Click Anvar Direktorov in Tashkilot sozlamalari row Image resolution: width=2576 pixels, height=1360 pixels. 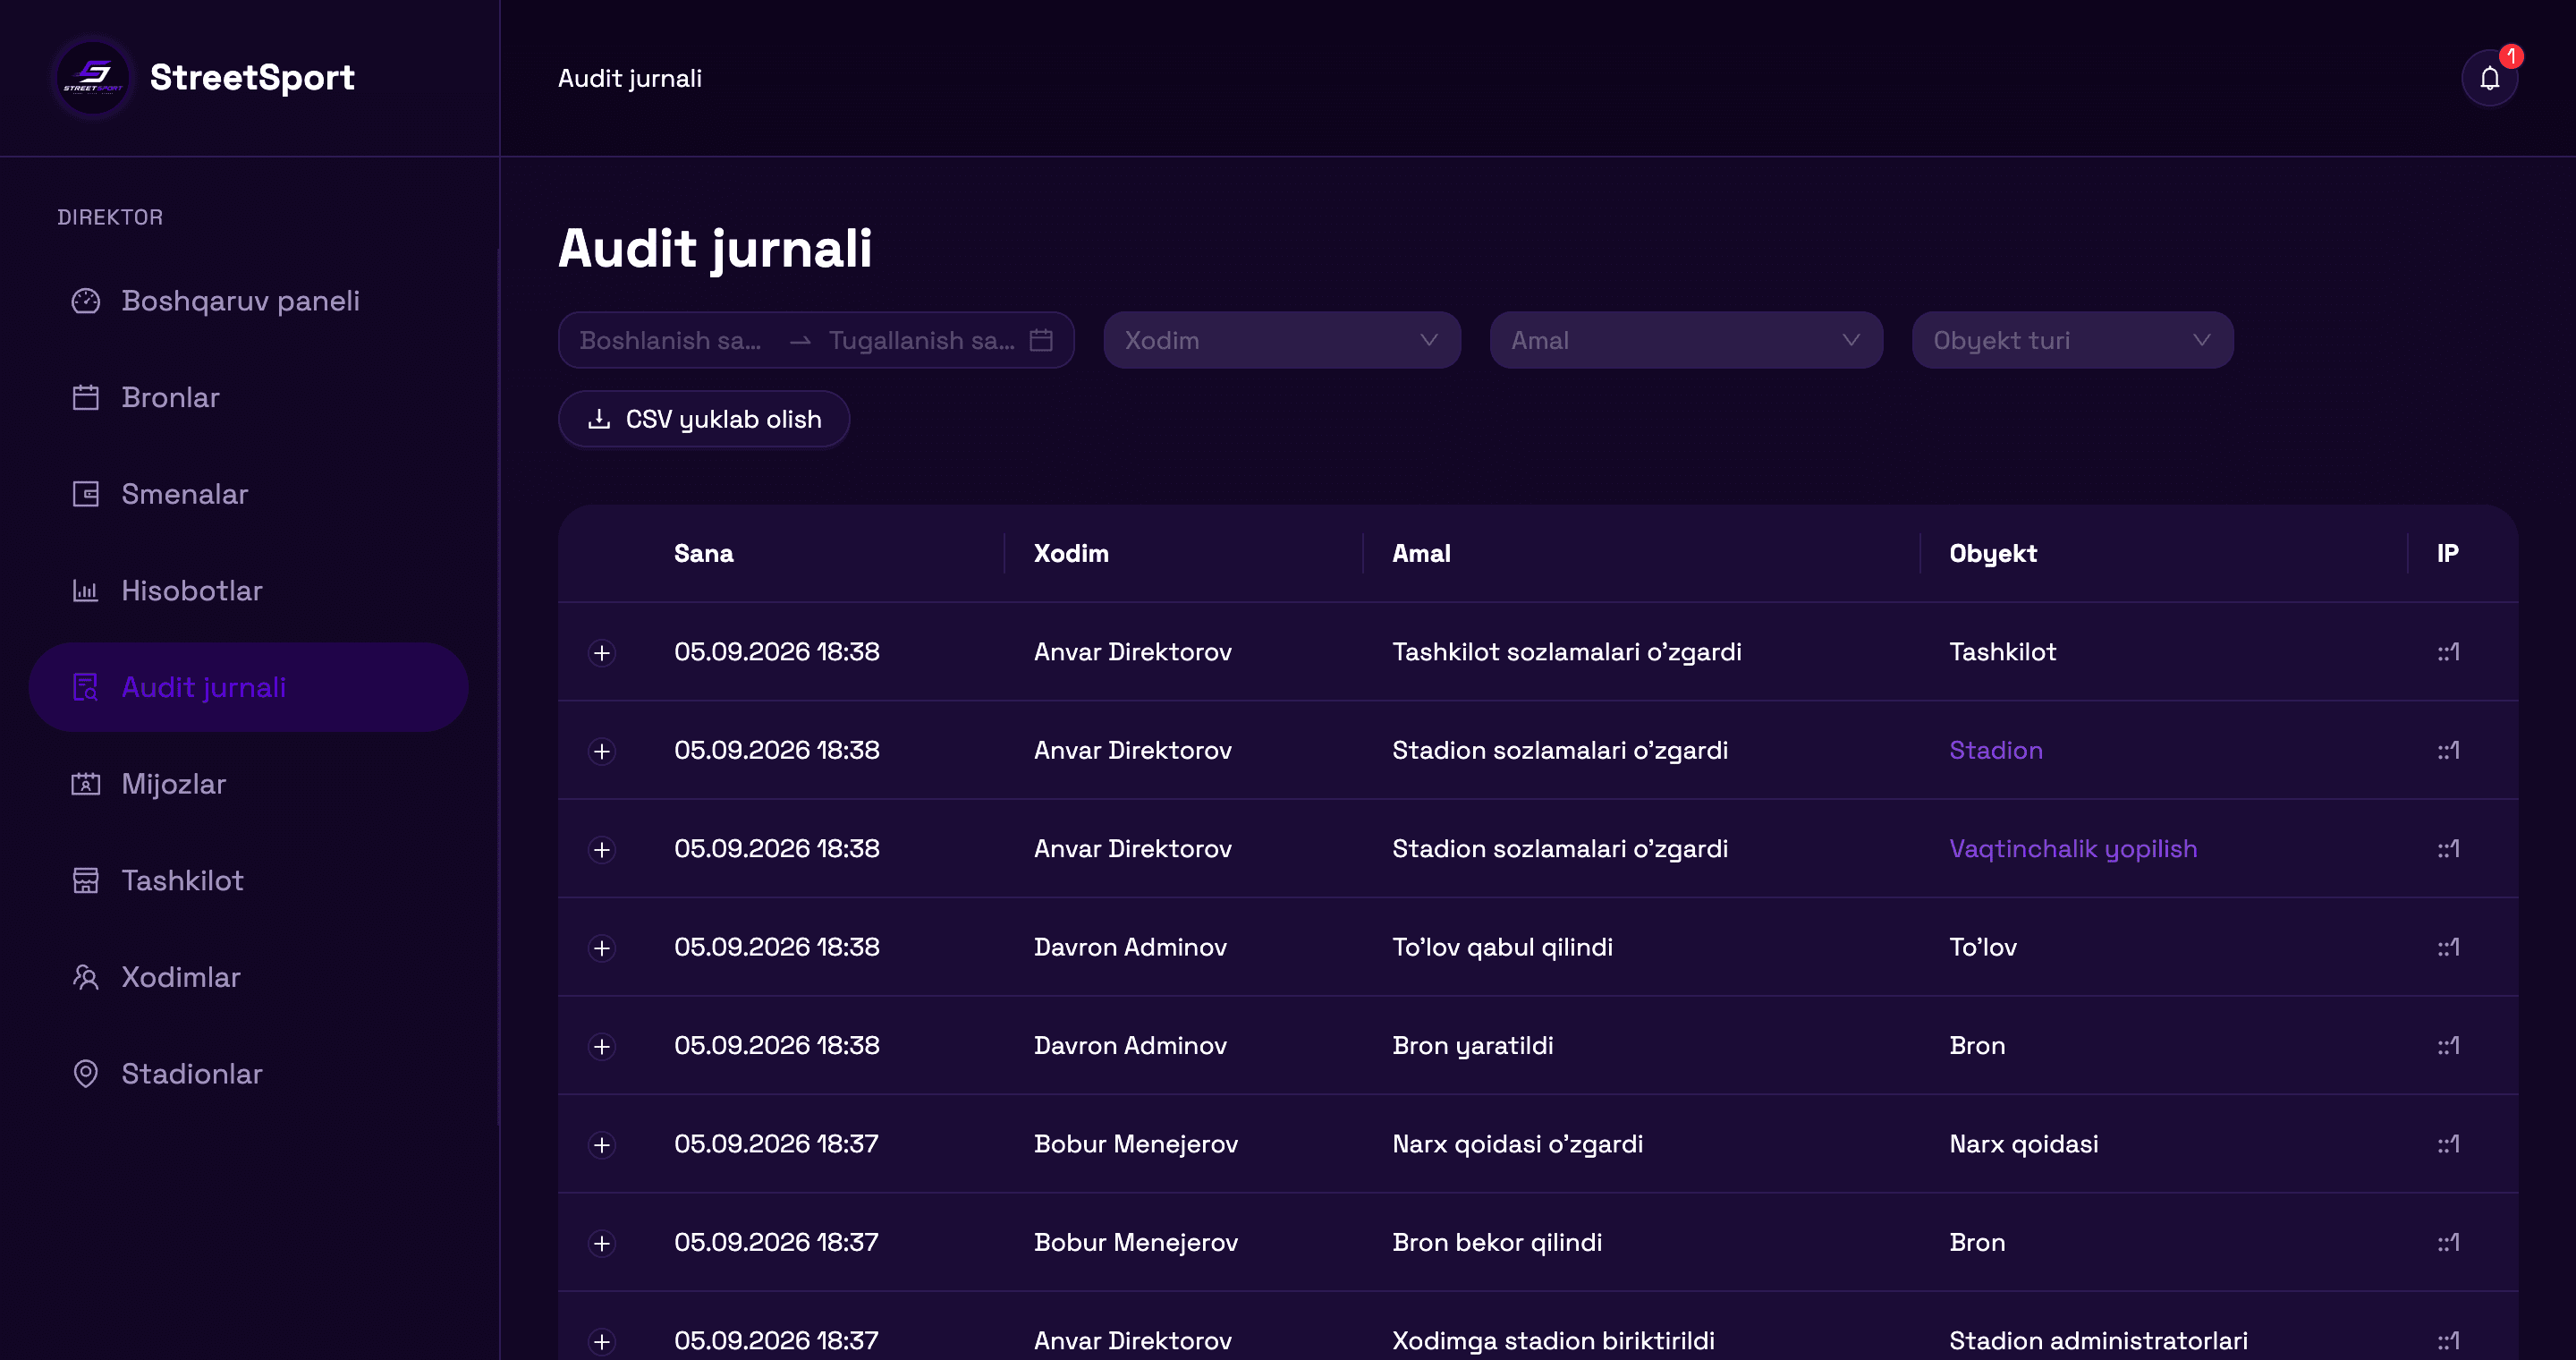click(1133, 652)
